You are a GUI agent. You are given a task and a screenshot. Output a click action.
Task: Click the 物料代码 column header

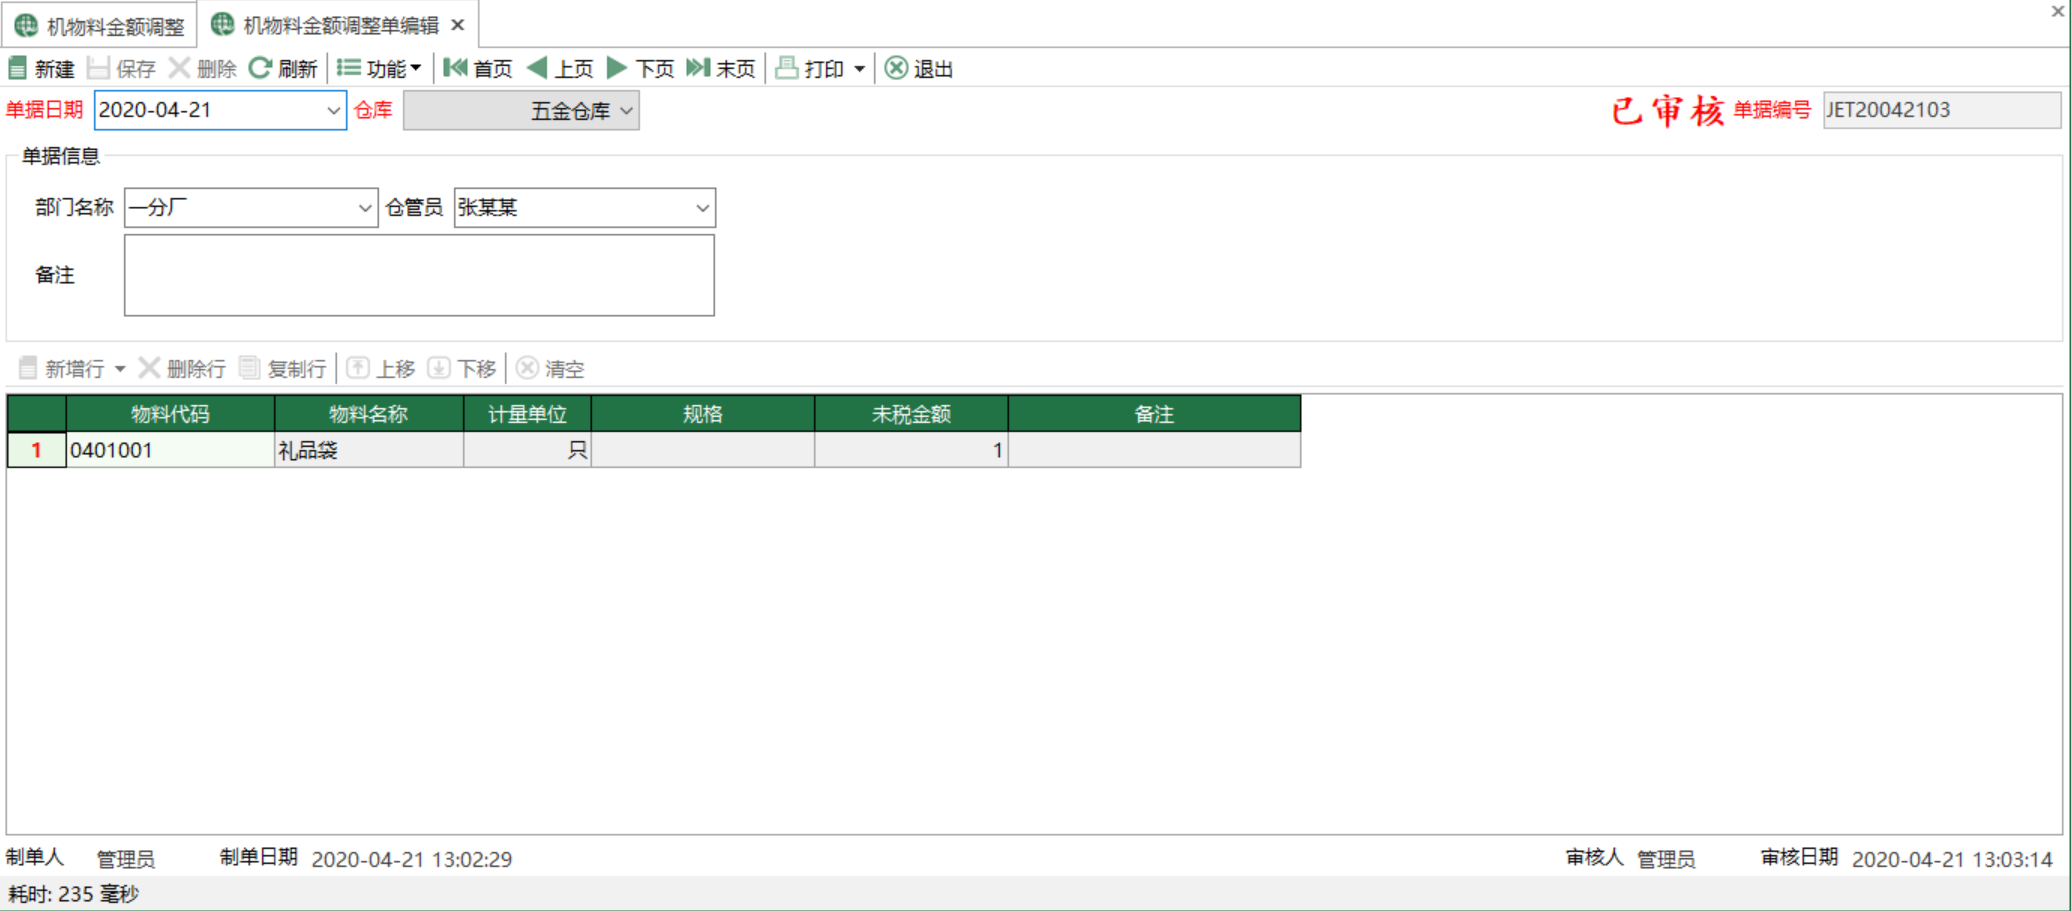170,414
